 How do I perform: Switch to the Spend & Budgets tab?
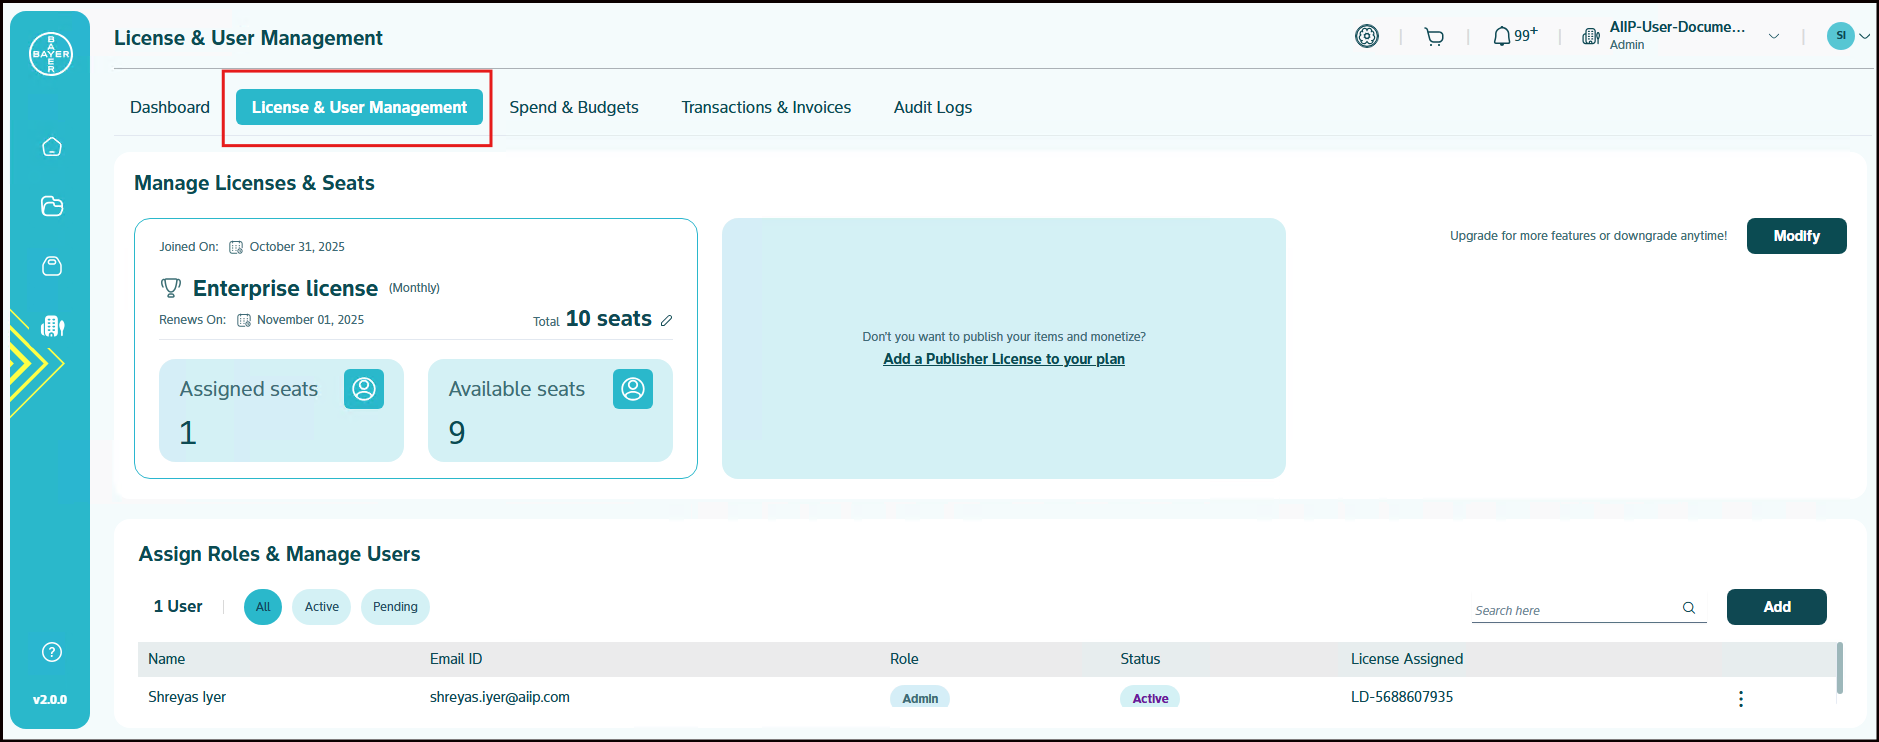[x=574, y=107]
